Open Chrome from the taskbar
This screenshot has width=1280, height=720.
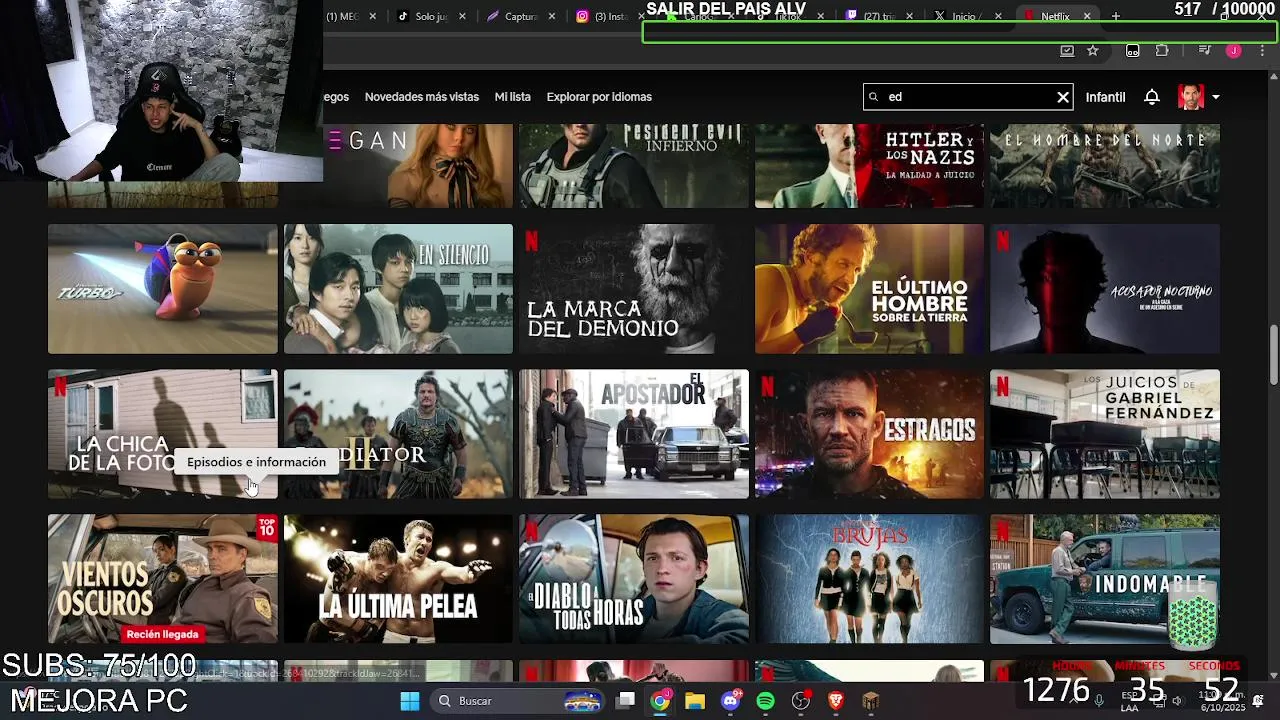pyautogui.click(x=661, y=701)
